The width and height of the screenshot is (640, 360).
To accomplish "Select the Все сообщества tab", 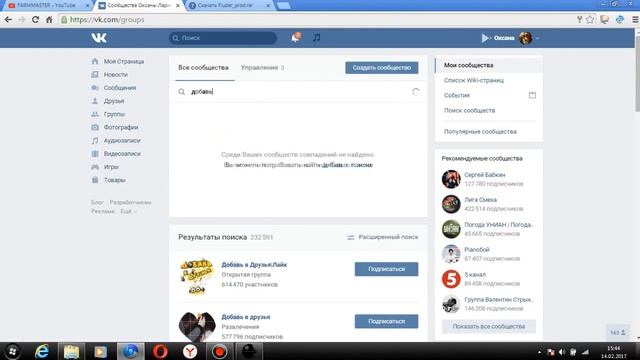I will tap(203, 68).
